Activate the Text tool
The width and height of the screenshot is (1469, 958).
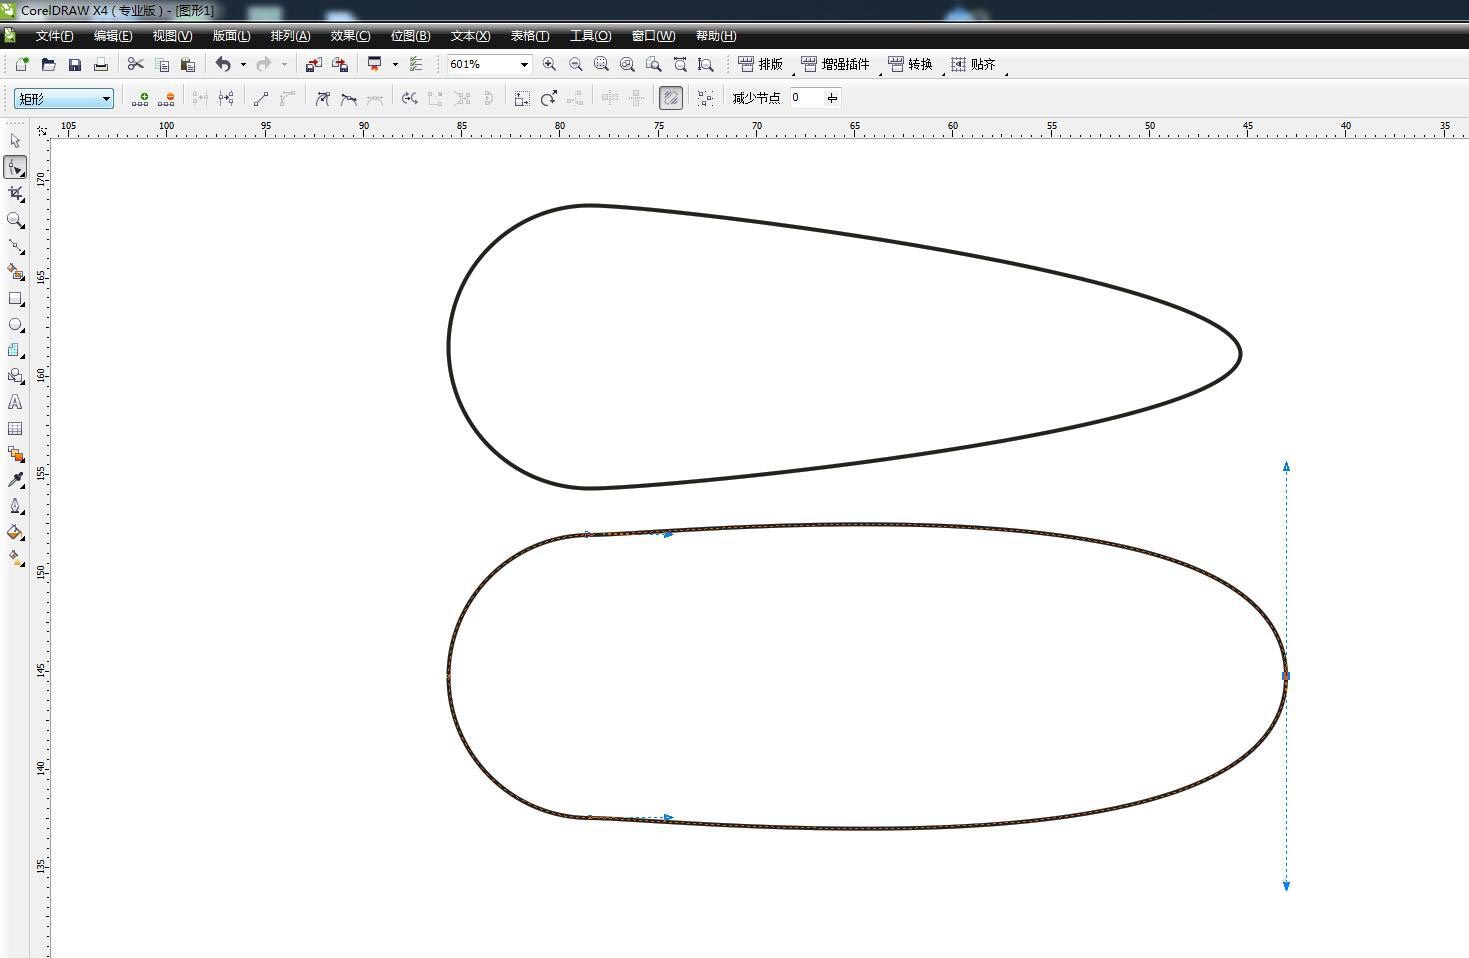15,402
